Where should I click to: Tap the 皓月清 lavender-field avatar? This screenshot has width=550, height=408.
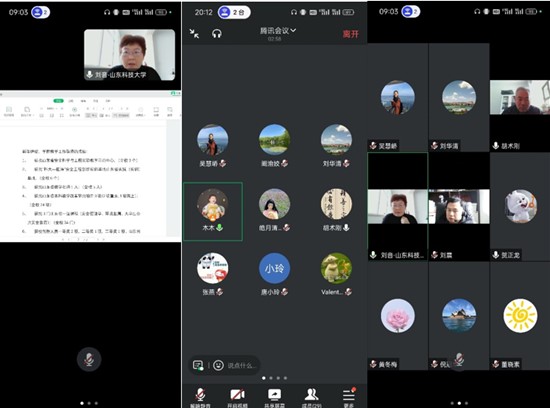pyautogui.click(x=274, y=204)
